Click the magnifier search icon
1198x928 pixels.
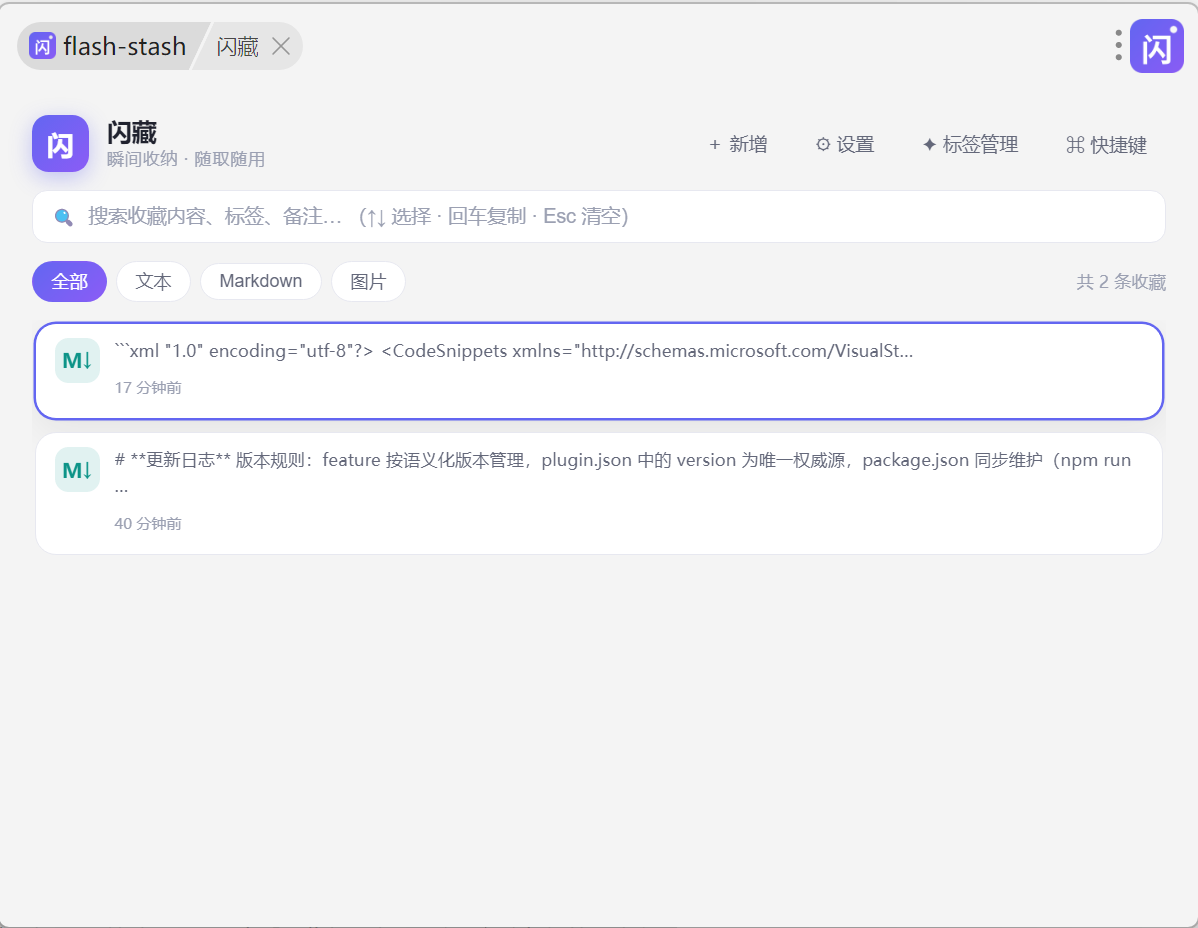pos(63,217)
